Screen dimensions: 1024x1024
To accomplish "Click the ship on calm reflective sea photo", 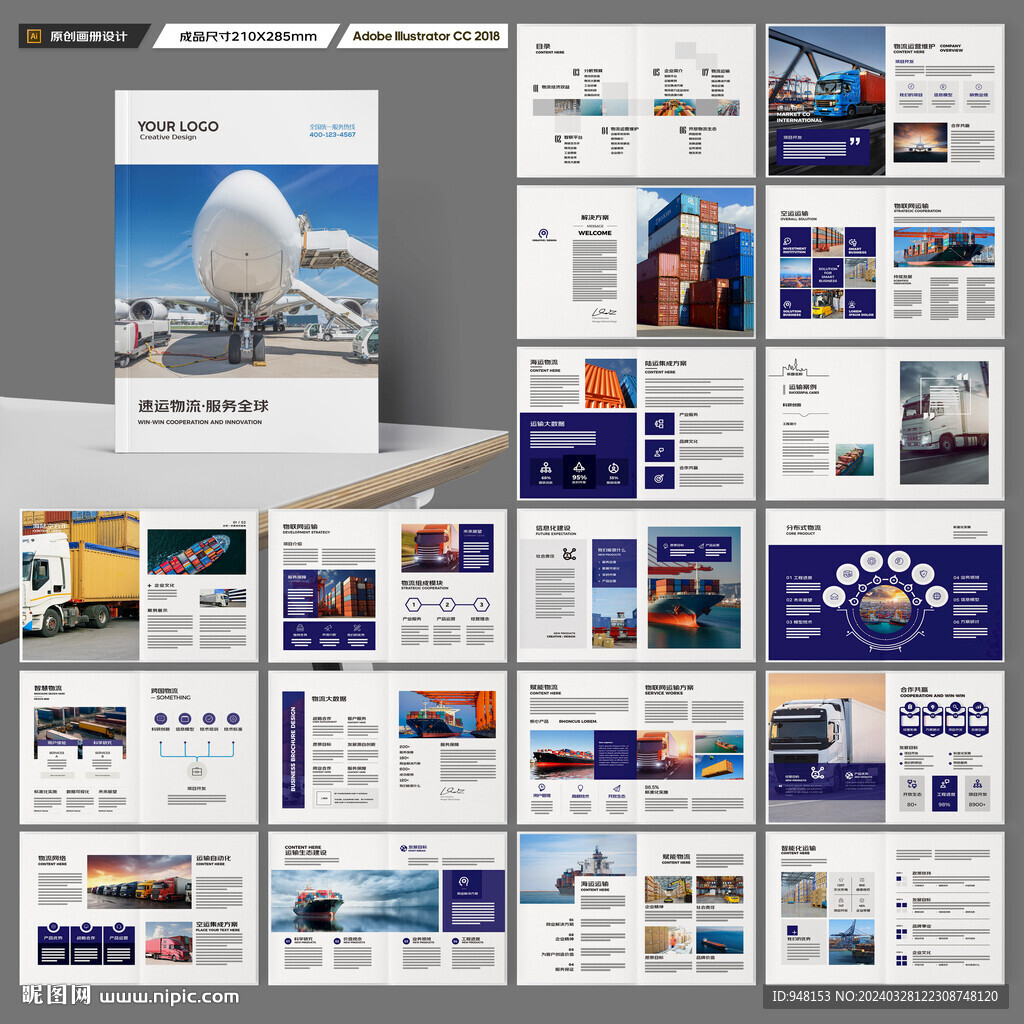I will (x=355, y=901).
